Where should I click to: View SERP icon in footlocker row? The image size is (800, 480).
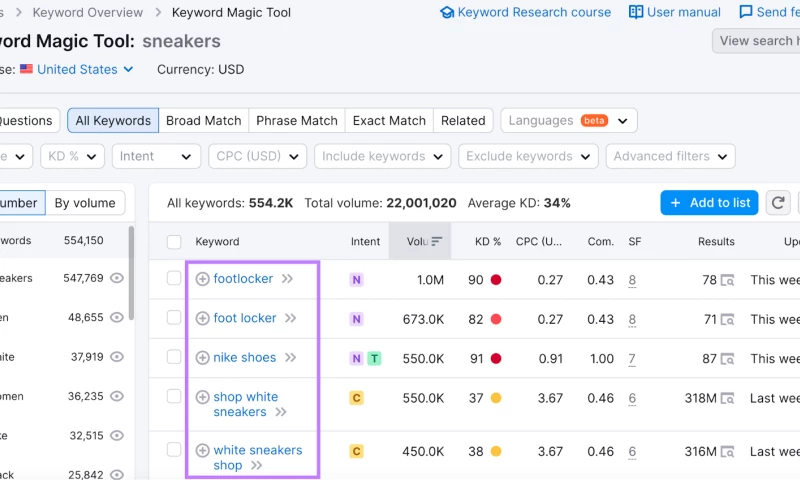[728, 280]
